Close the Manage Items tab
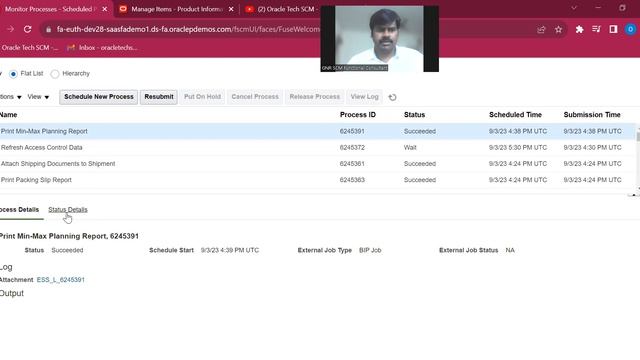The image size is (640, 360). 231,9
